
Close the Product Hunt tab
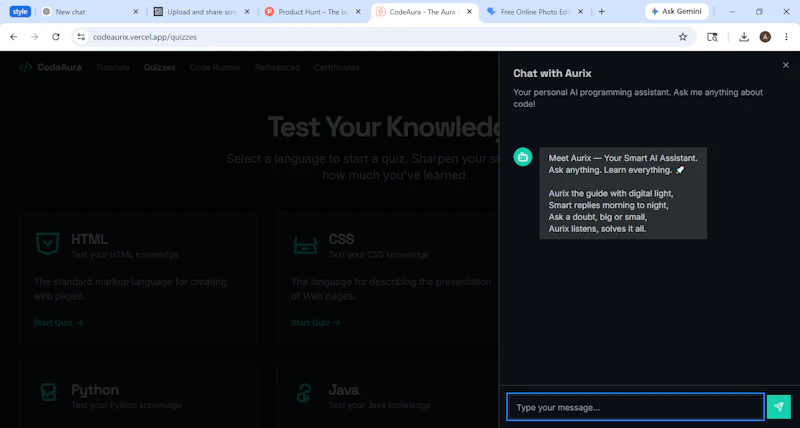pyautogui.click(x=358, y=12)
